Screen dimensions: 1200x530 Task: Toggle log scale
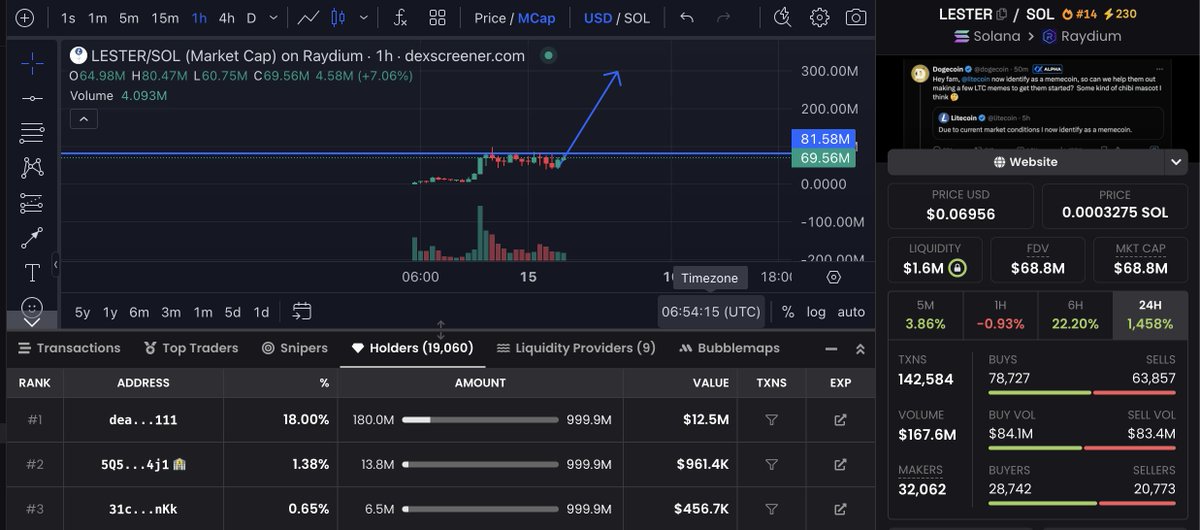tap(816, 312)
